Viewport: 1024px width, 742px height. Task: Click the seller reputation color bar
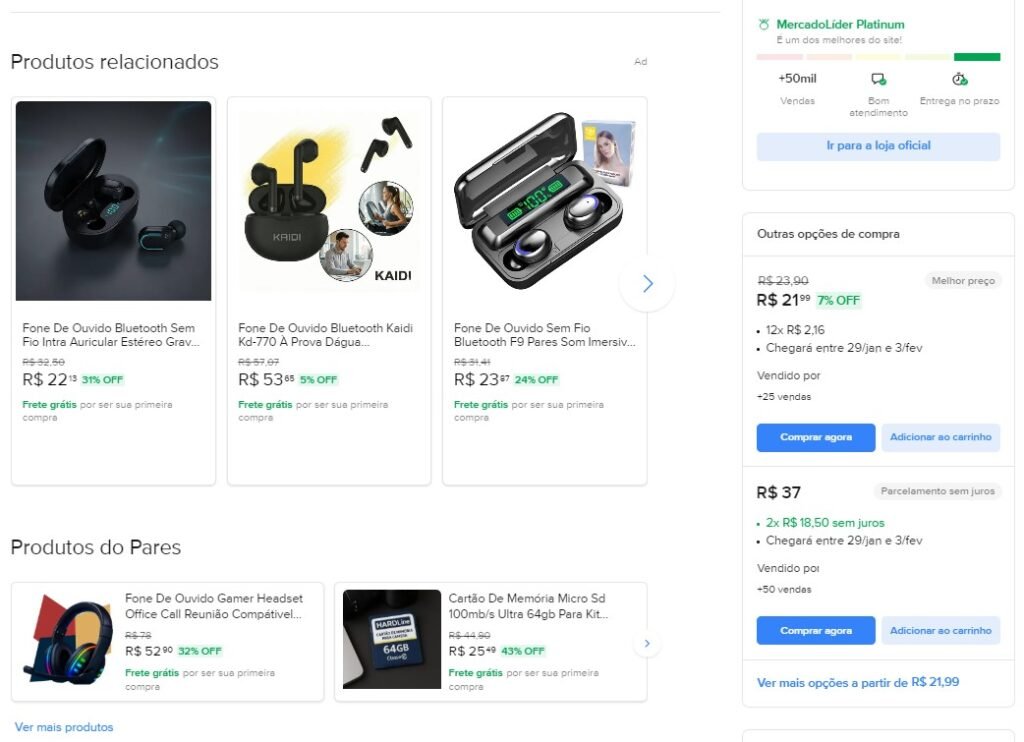(878, 57)
